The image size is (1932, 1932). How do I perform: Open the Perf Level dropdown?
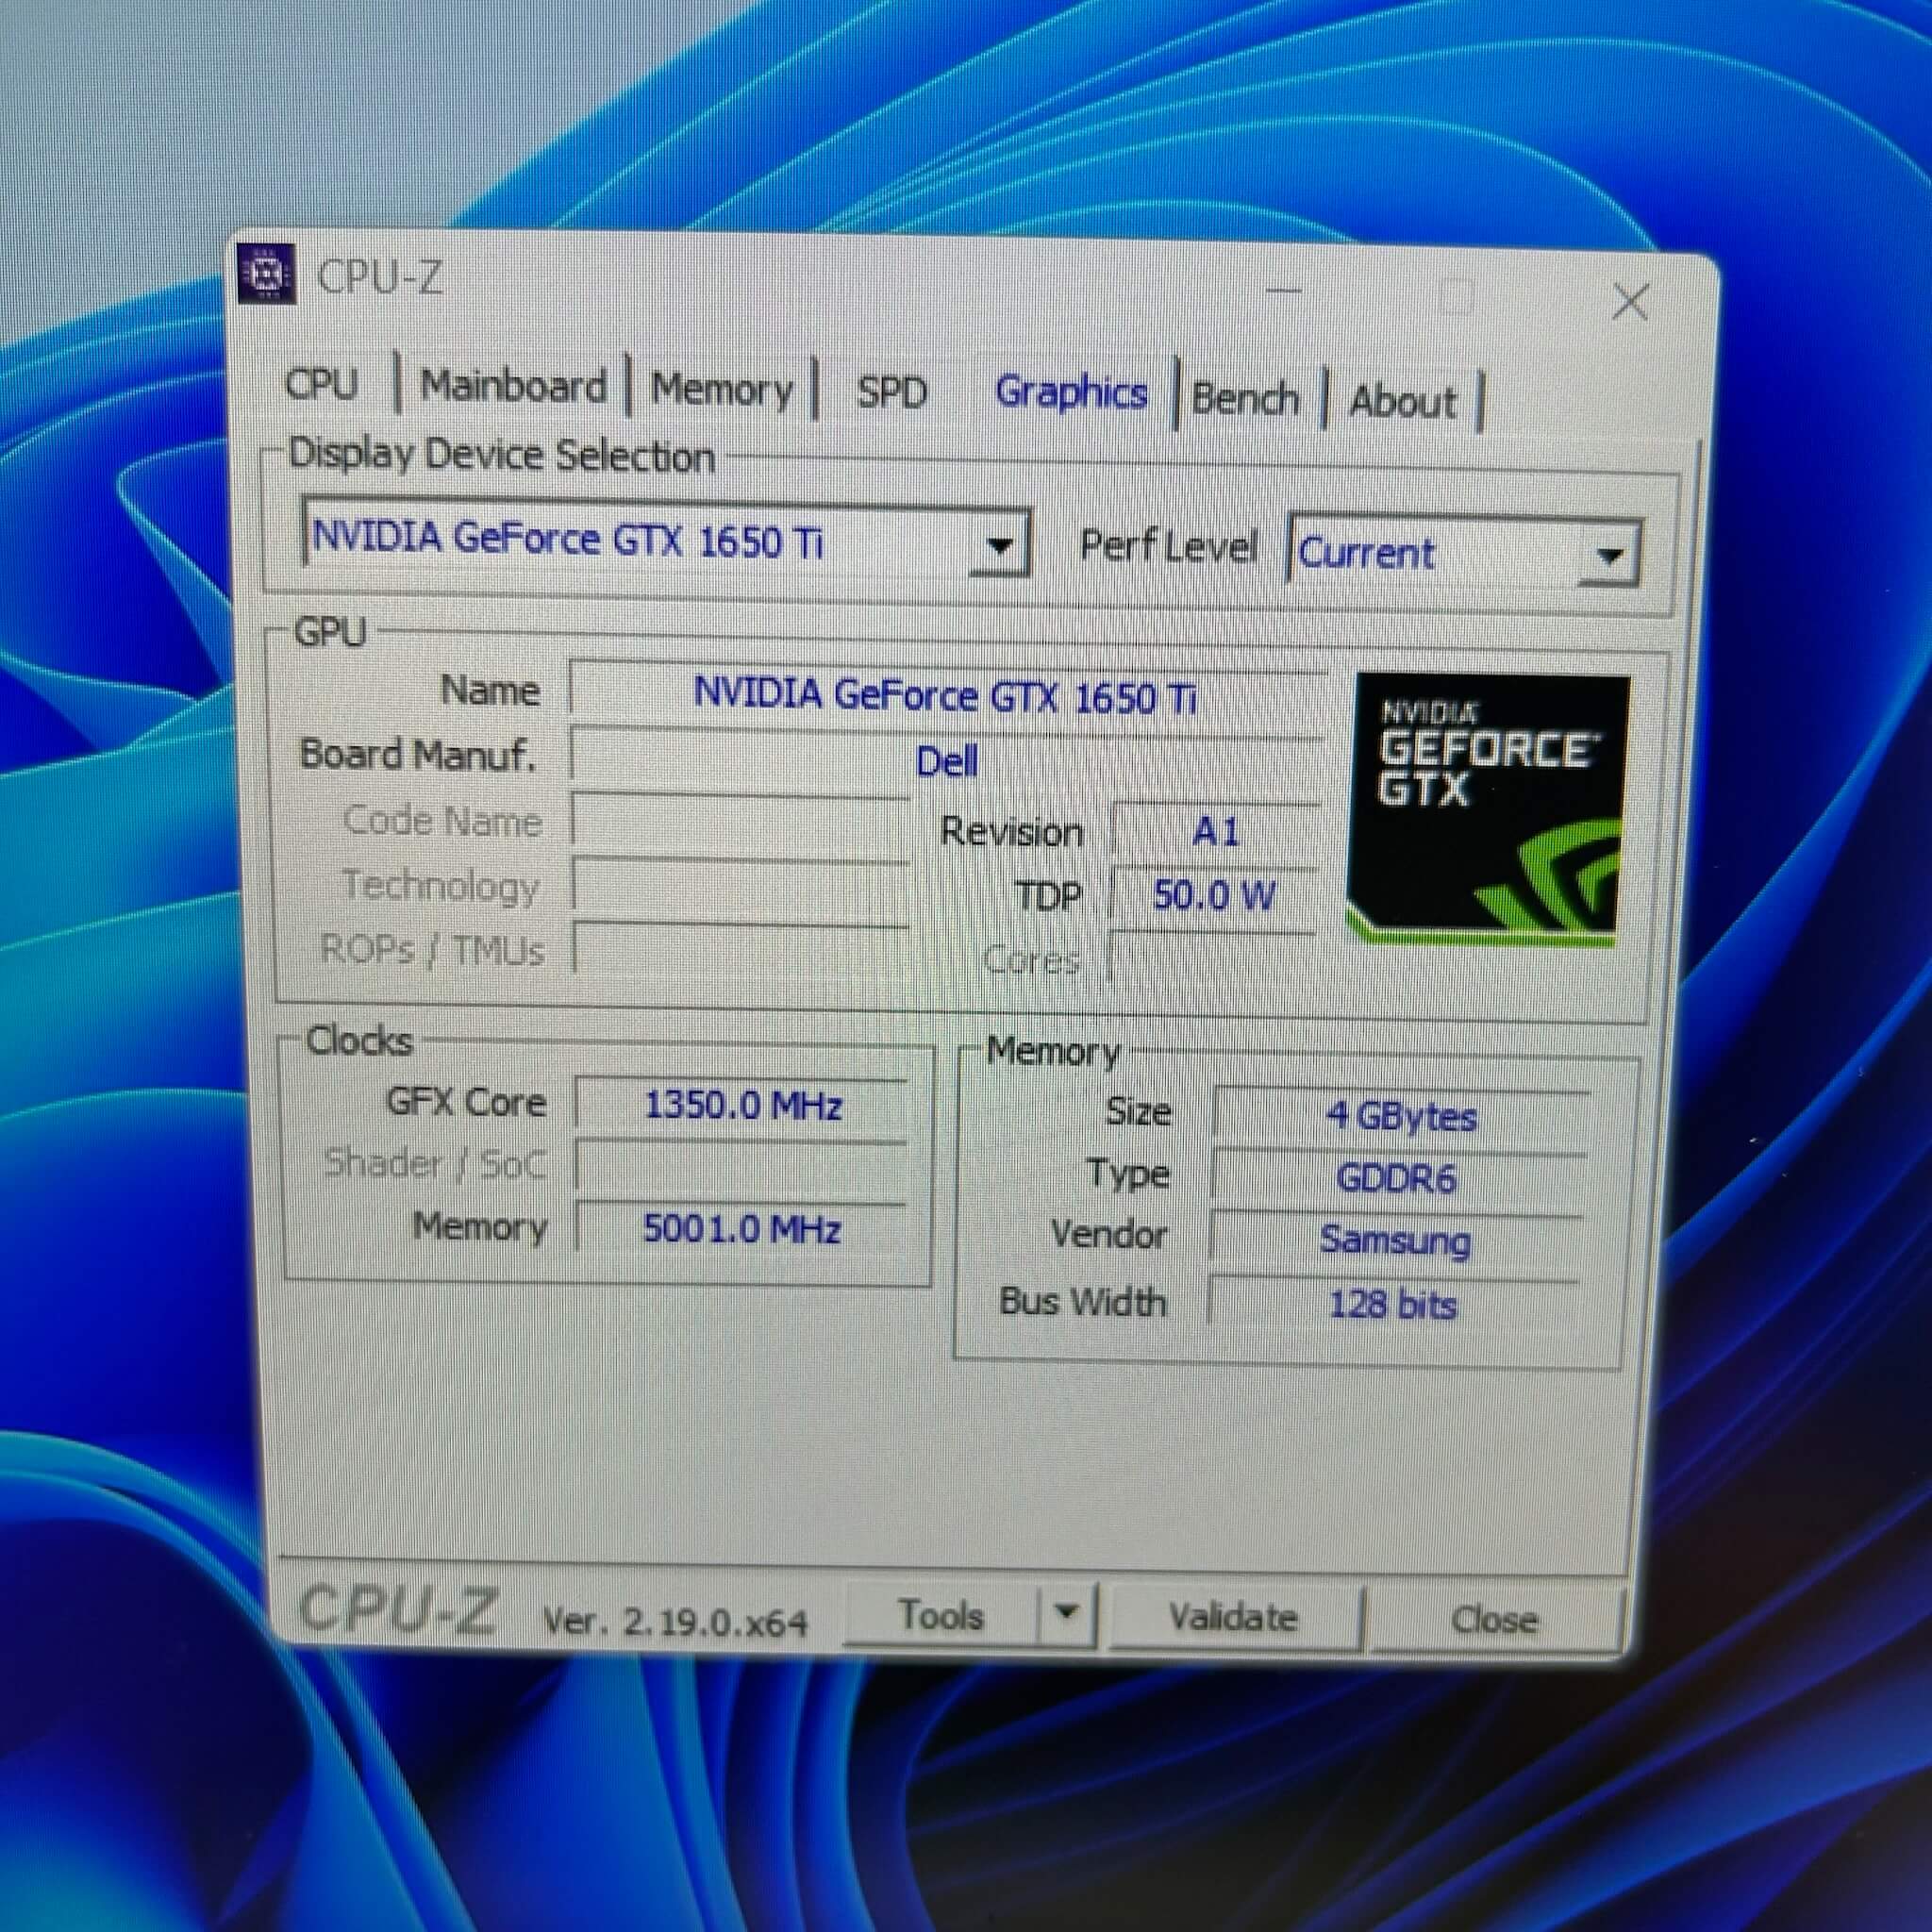[1608, 554]
